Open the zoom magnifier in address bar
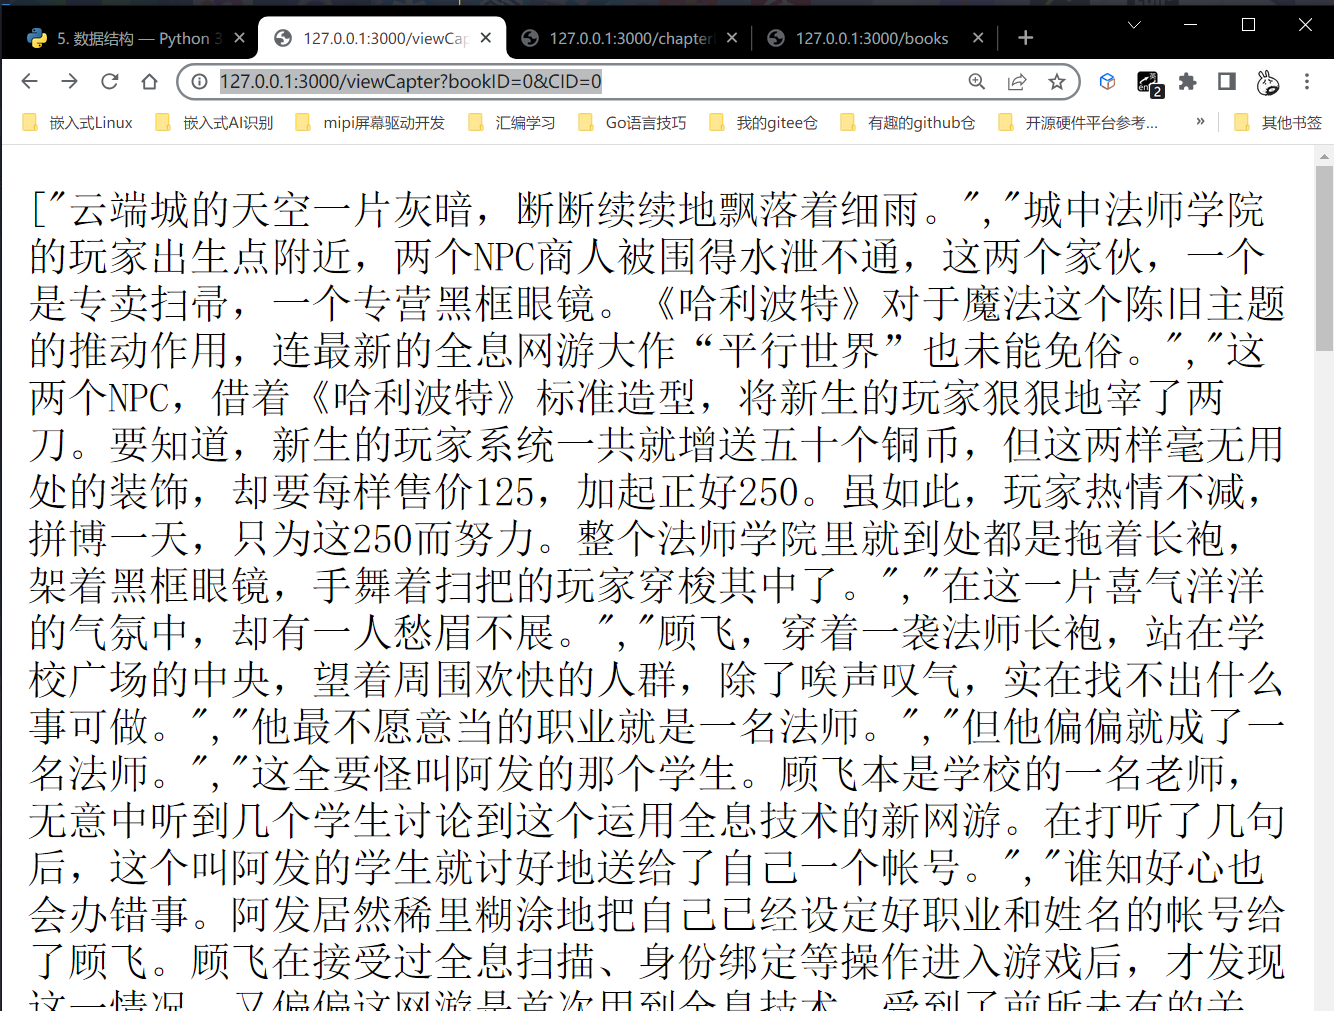Screen dimensions: 1334x1011 coord(977,82)
